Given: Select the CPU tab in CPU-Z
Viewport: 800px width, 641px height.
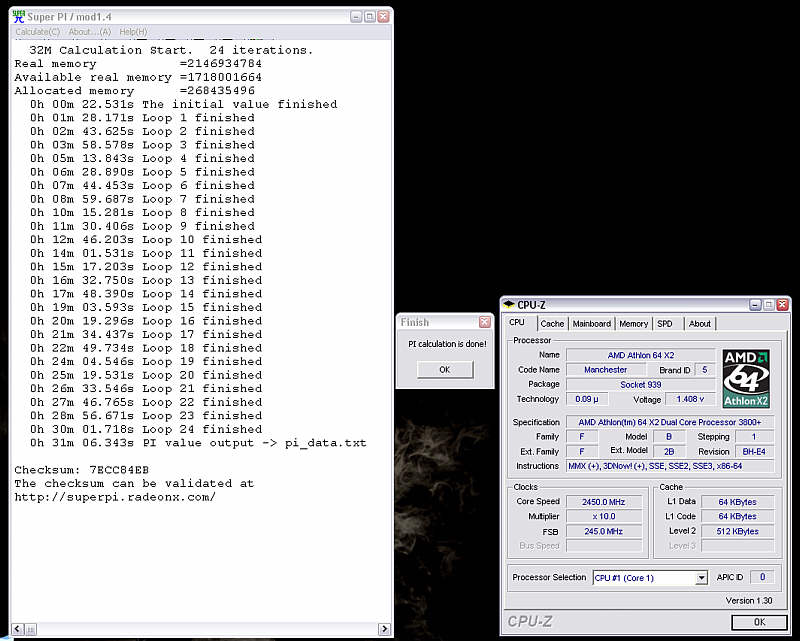Looking at the screenshot, I should coord(517,323).
